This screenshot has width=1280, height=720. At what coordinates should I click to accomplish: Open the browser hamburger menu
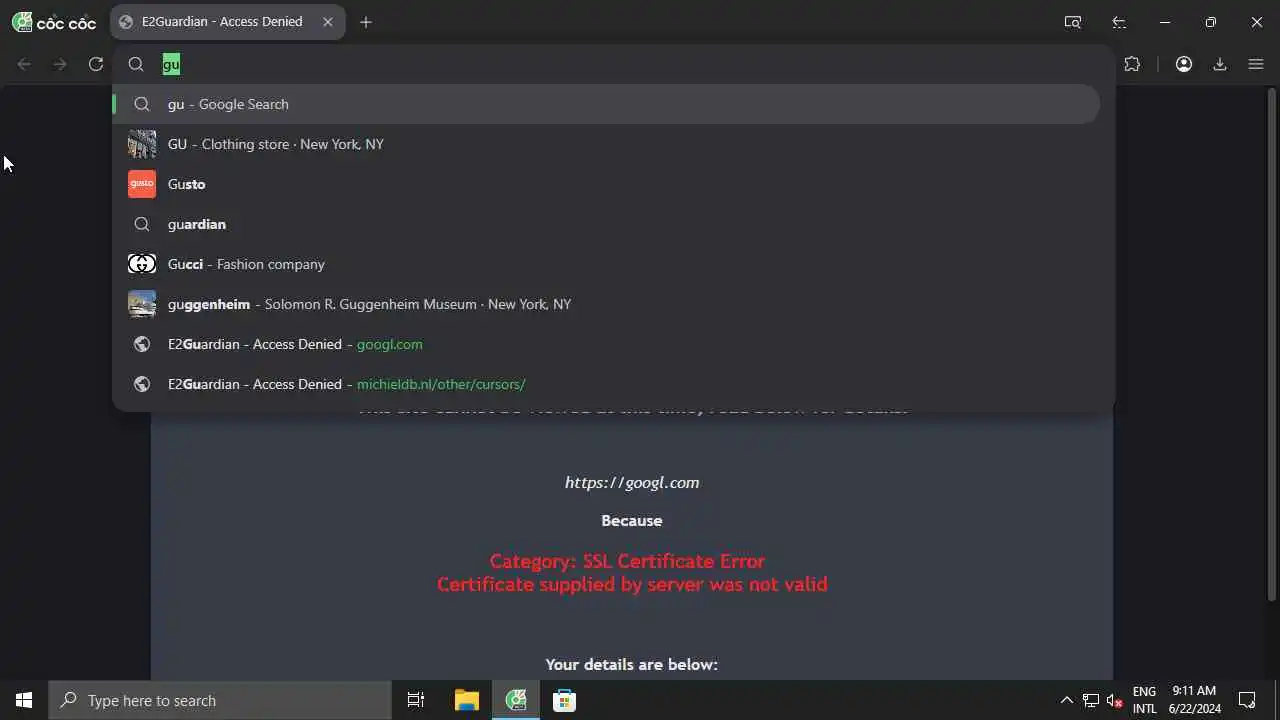1256,64
